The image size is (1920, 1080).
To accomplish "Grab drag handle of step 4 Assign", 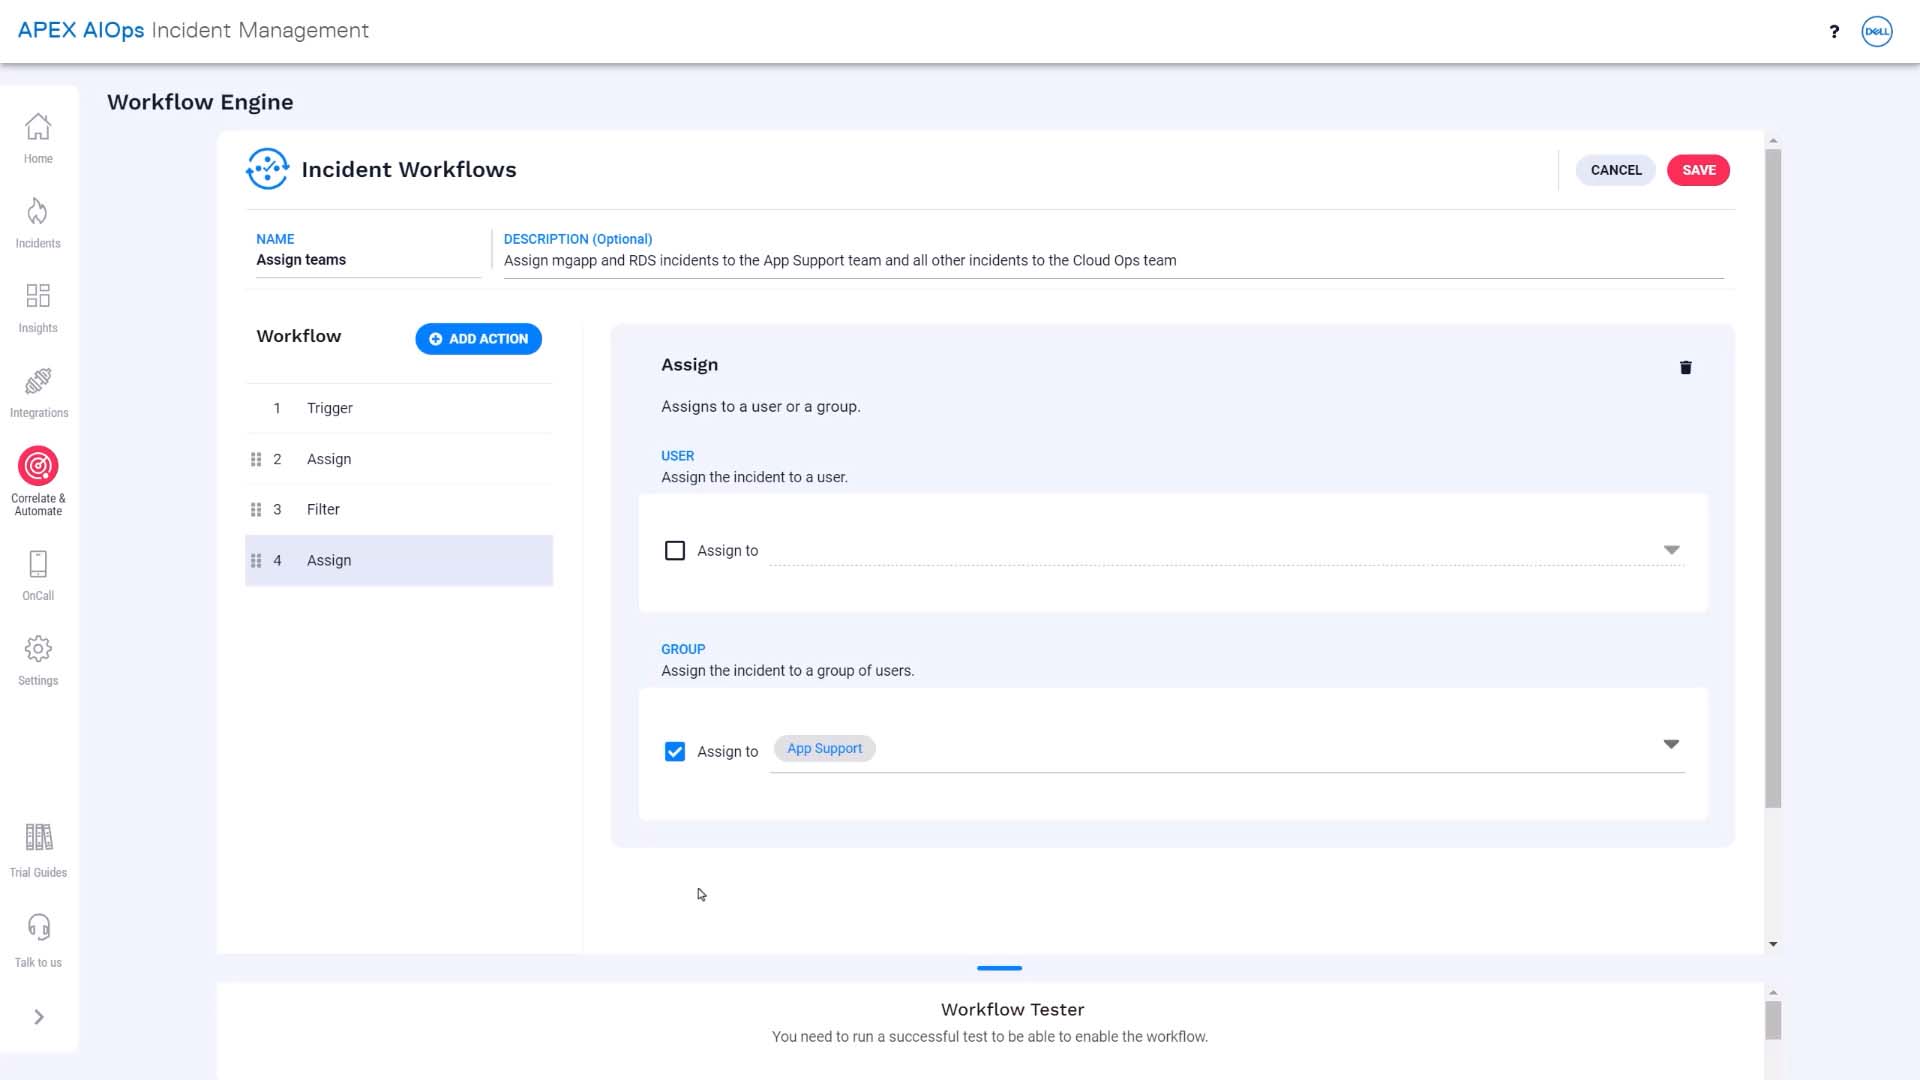I will [x=256, y=561].
